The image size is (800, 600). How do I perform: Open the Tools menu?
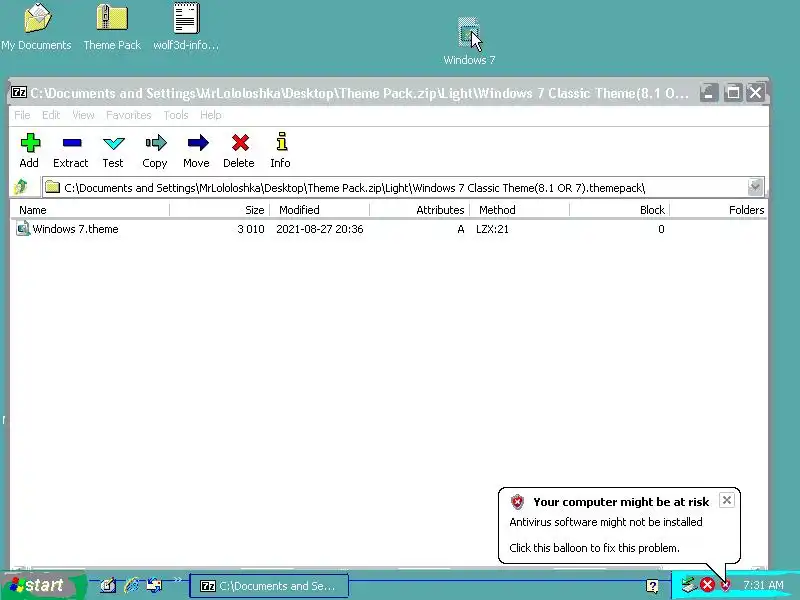176,115
